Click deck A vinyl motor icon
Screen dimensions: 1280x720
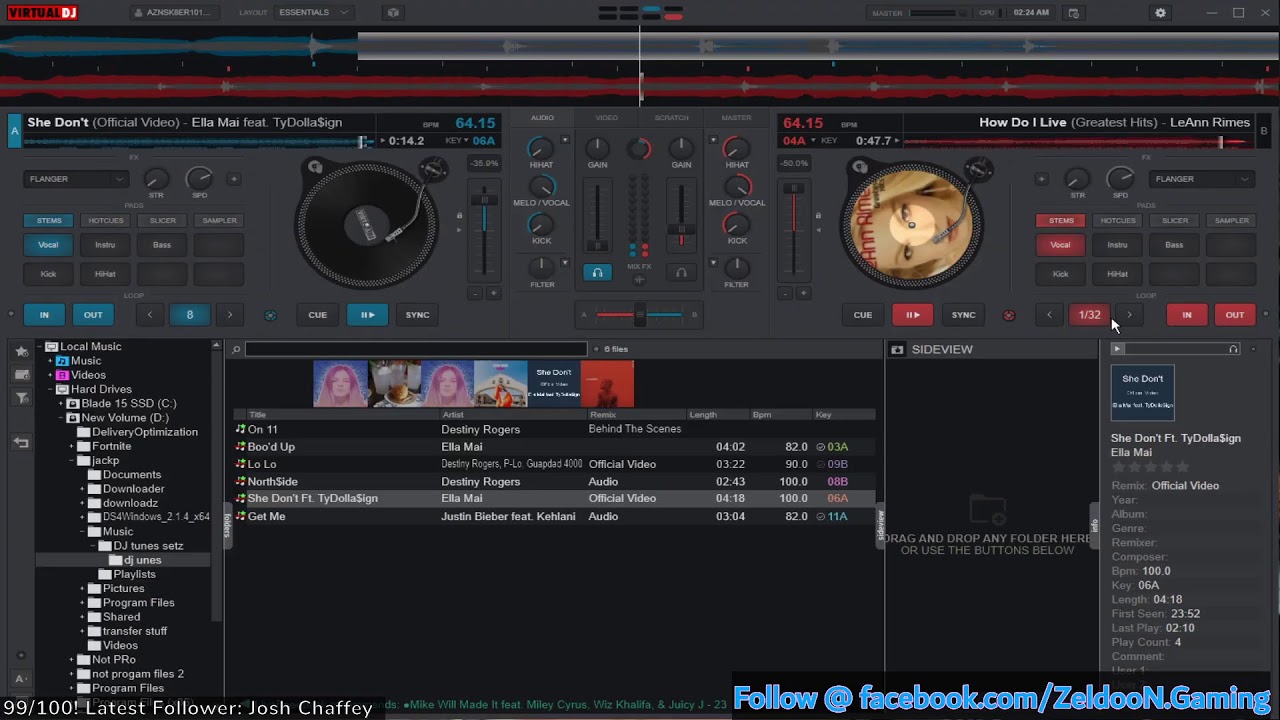(x=315, y=167)
